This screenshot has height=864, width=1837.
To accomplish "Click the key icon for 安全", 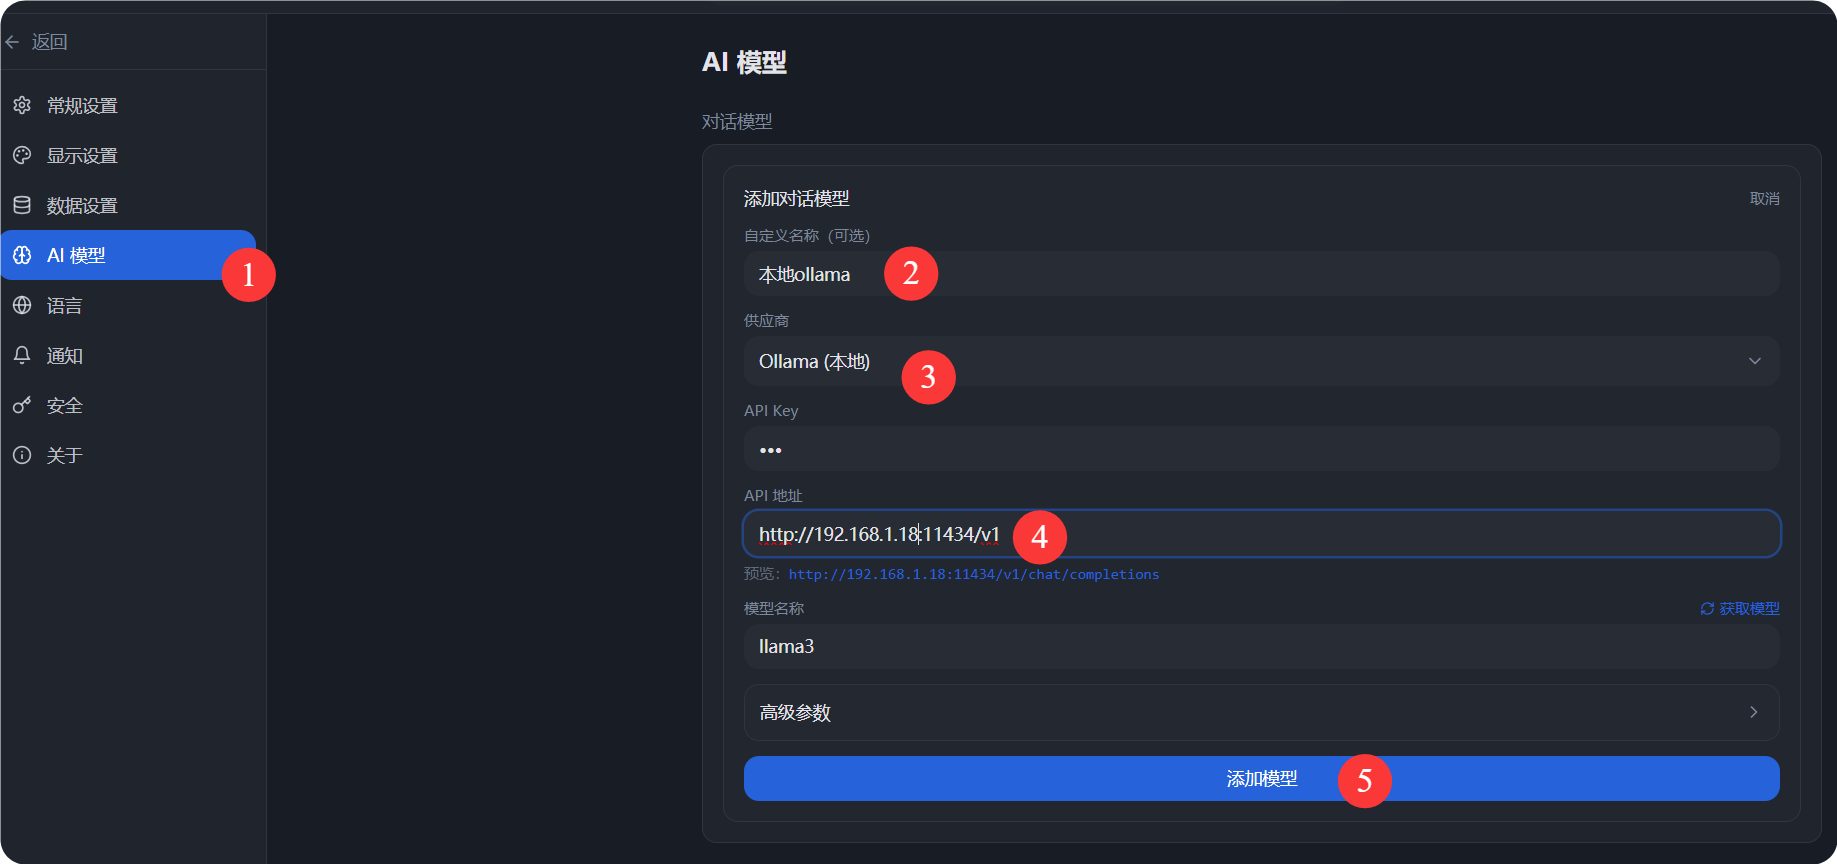I will click(22, 405).
